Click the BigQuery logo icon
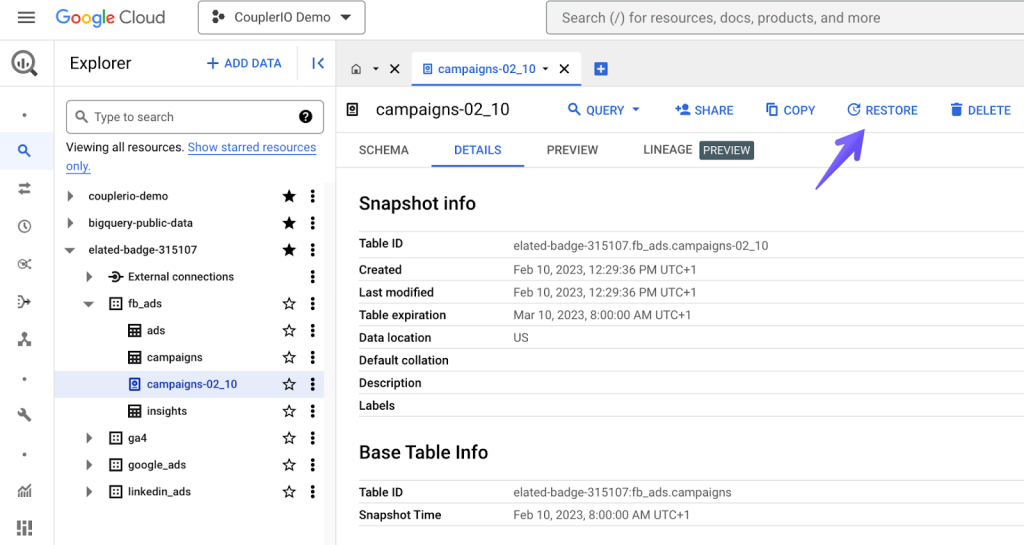The image size is (1024, 545). point(25,63)
